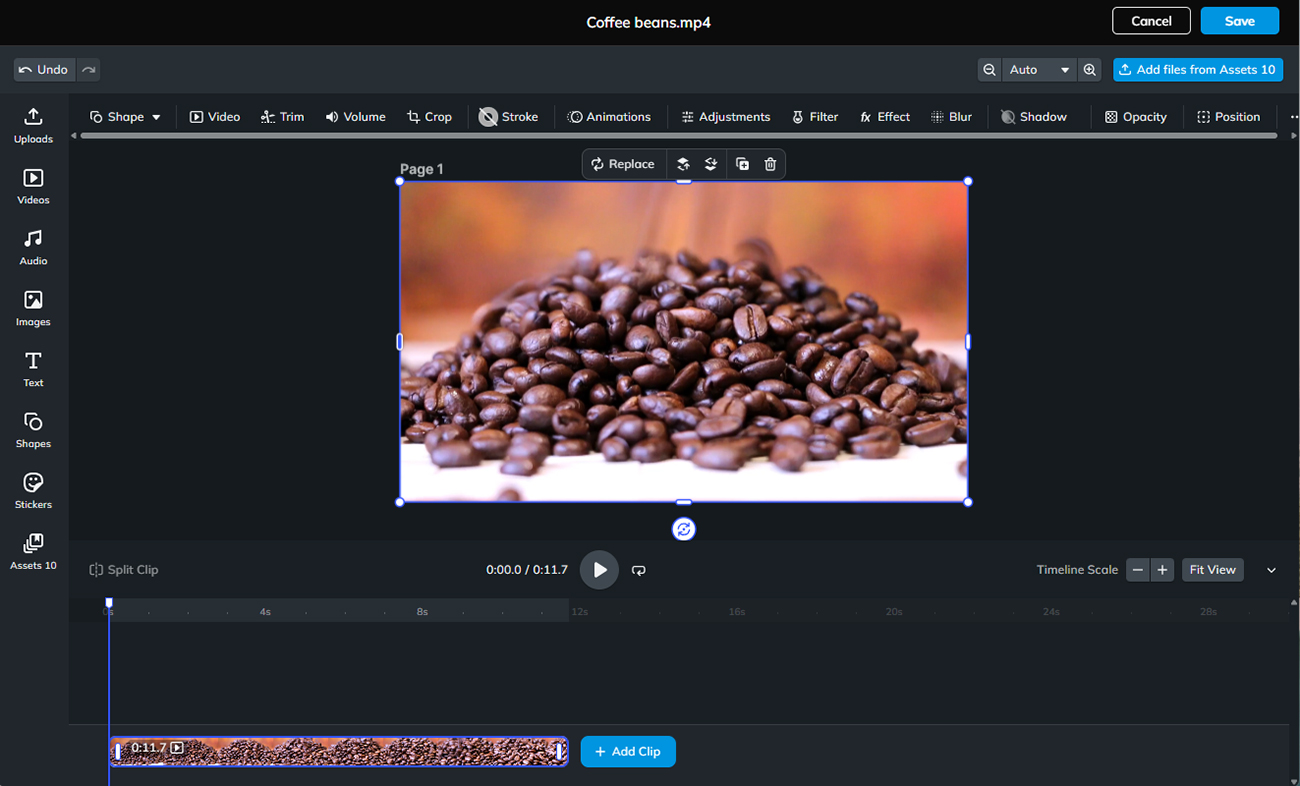Open the Adjustments toolbar option

(x=725, y=117)
